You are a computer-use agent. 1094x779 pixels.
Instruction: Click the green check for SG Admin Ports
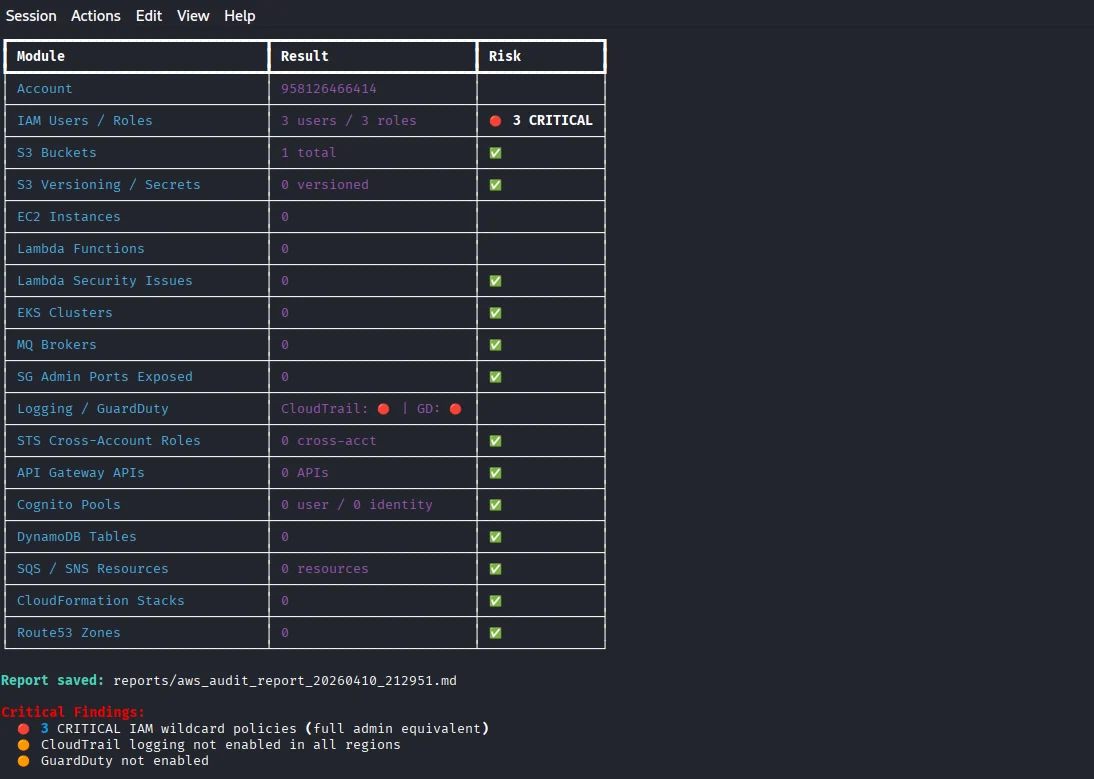point(495,377)
